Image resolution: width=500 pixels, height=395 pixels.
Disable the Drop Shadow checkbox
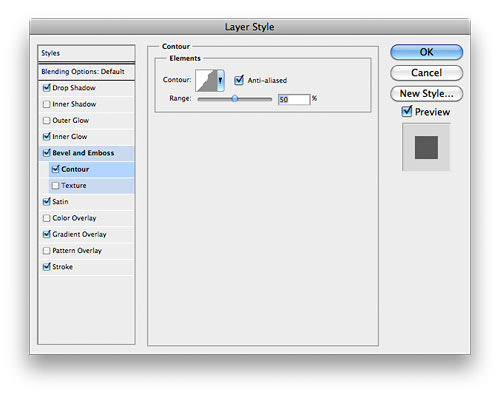click(x=47, y=88)
